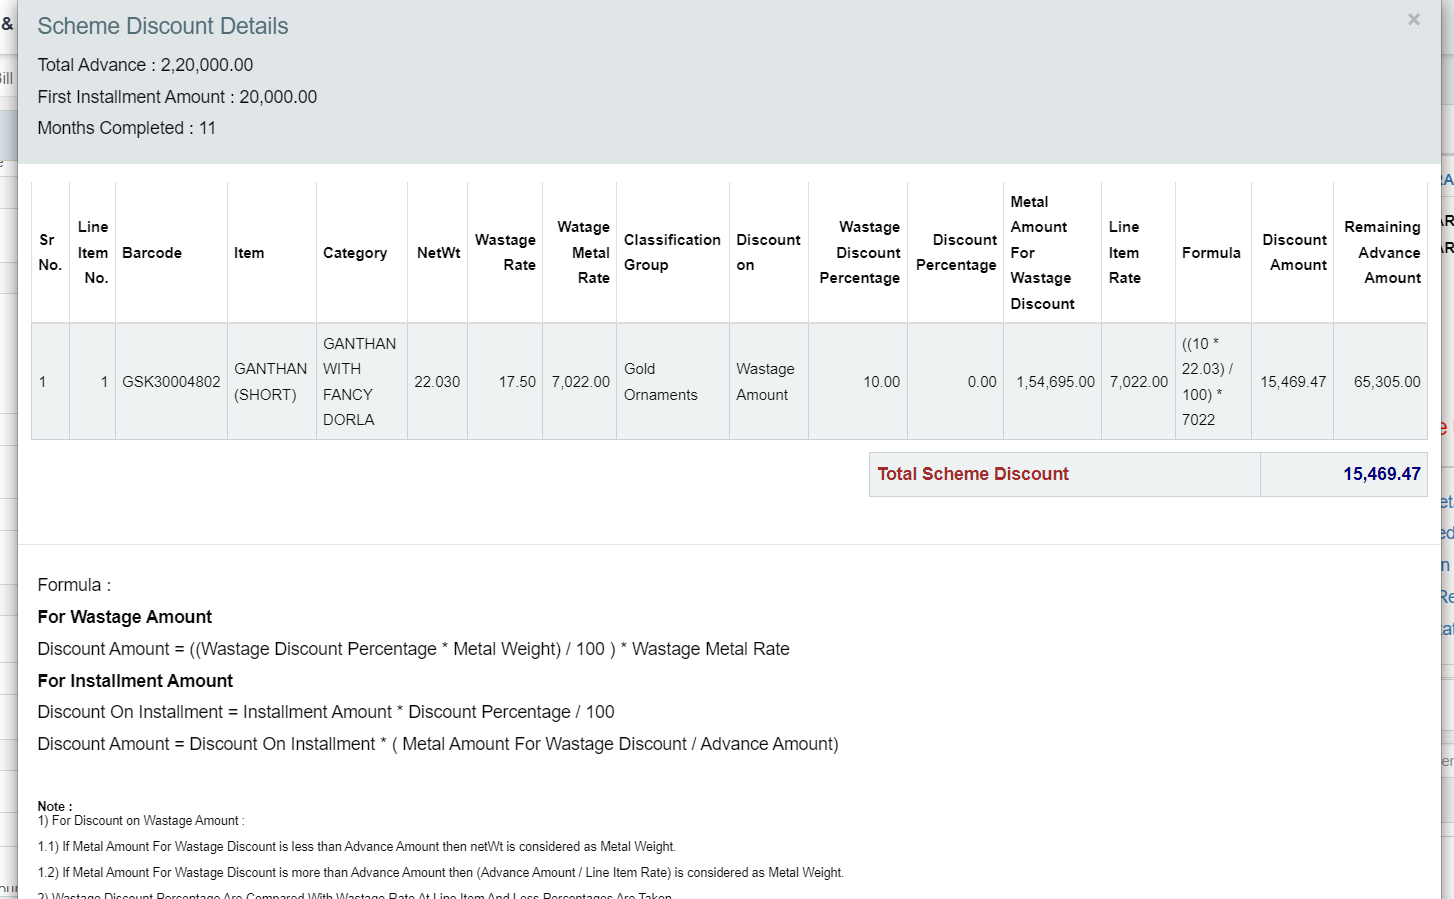
Task: Click the Total Advance 2,20,000.00 text
Action: point(145,65)
